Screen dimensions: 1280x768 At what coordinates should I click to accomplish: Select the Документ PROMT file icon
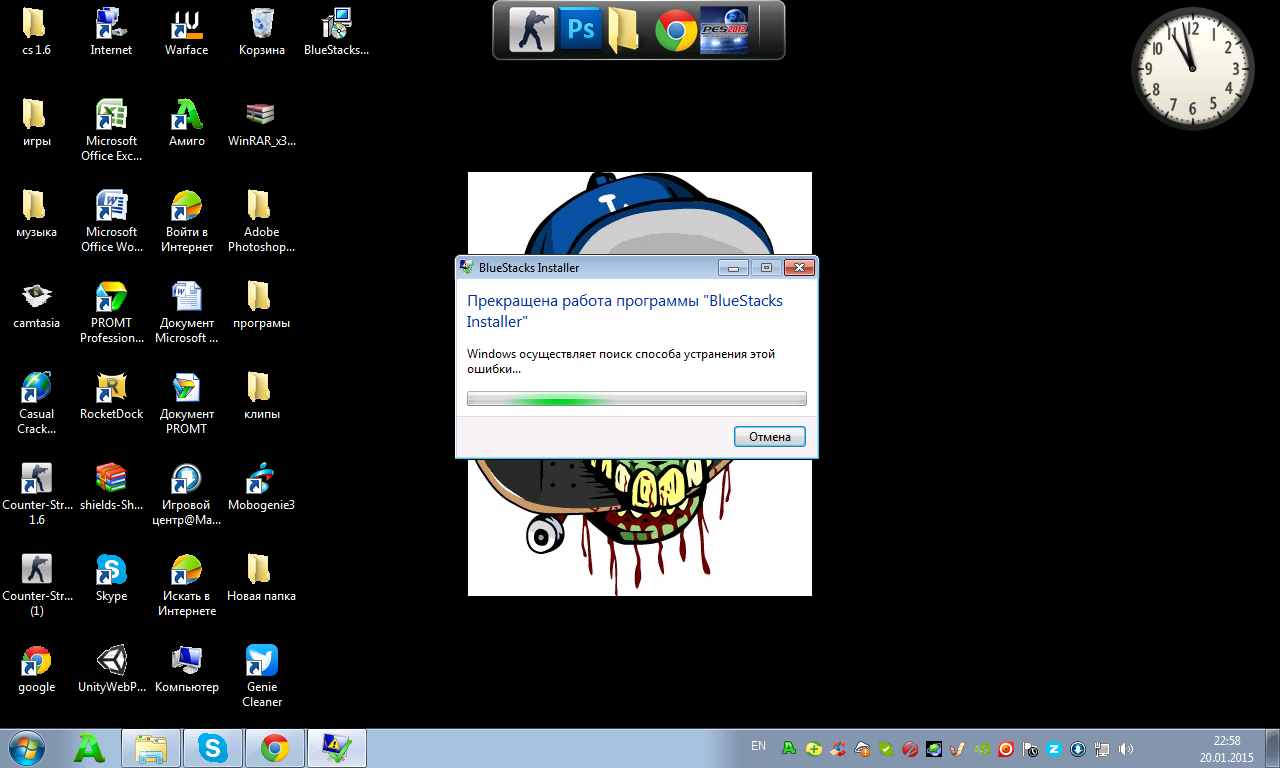point(187,403)
